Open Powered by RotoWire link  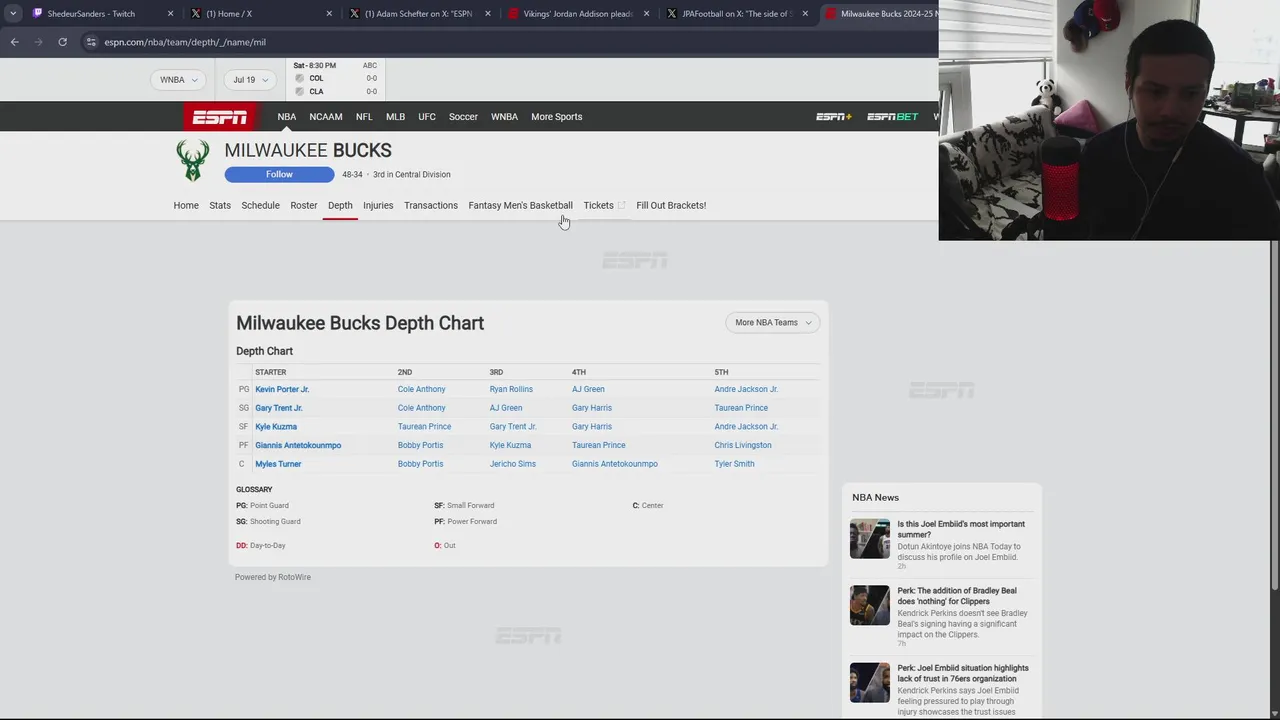(272, 577)
